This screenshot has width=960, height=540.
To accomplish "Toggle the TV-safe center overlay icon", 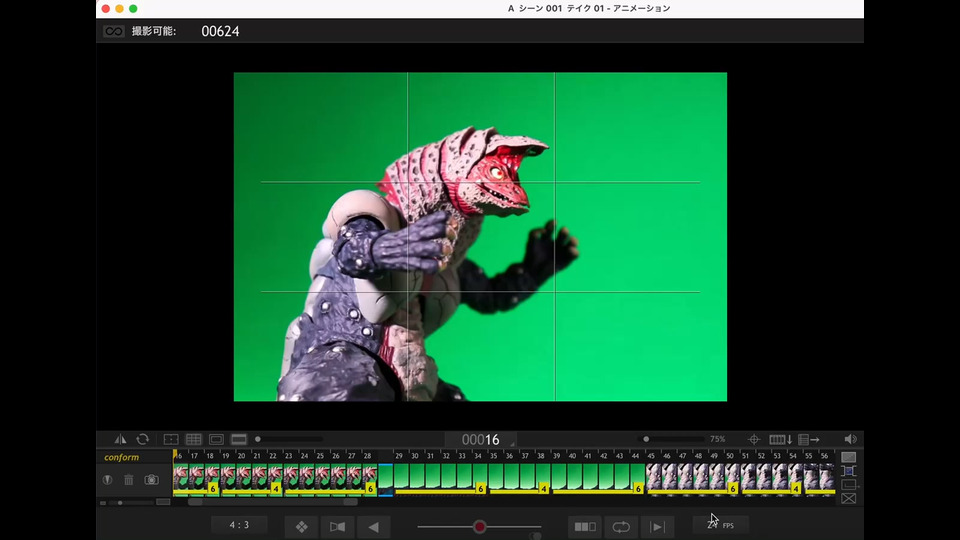I will click(x=171, y=439).
